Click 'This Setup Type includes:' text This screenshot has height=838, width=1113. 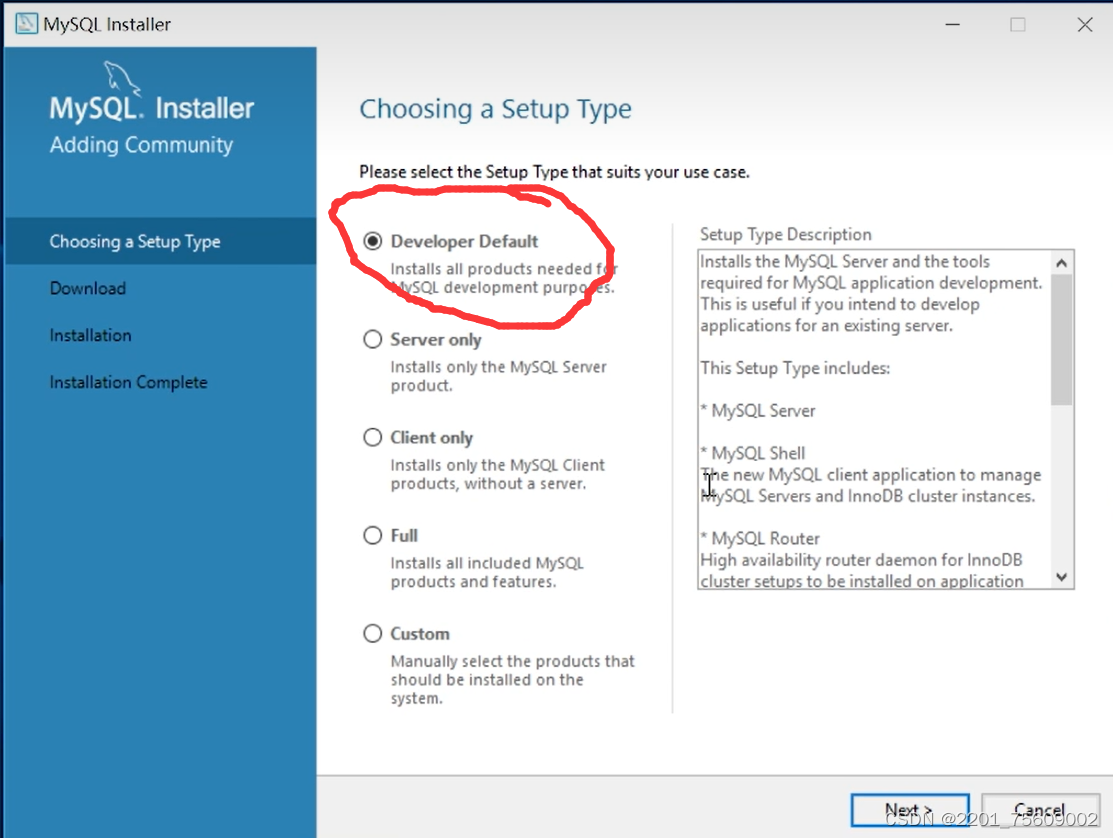pos(795,368)
